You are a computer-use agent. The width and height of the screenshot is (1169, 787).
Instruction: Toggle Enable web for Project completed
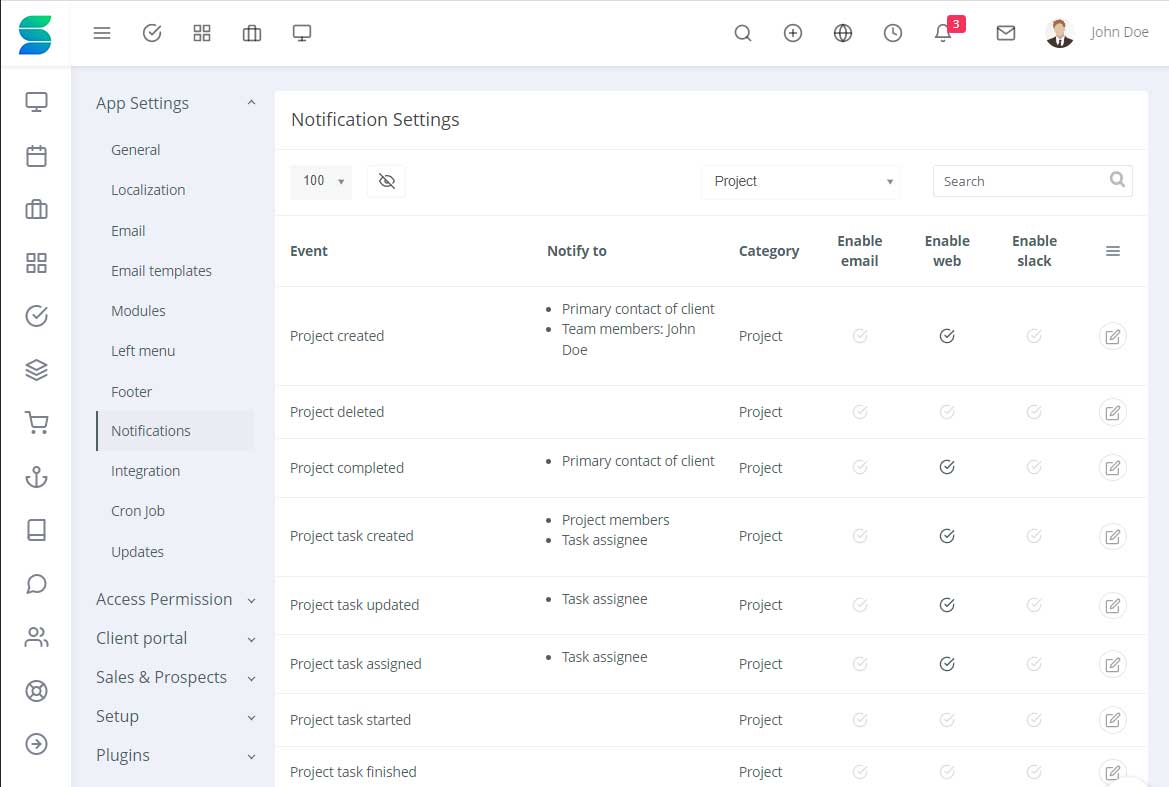tap(947, 467)
